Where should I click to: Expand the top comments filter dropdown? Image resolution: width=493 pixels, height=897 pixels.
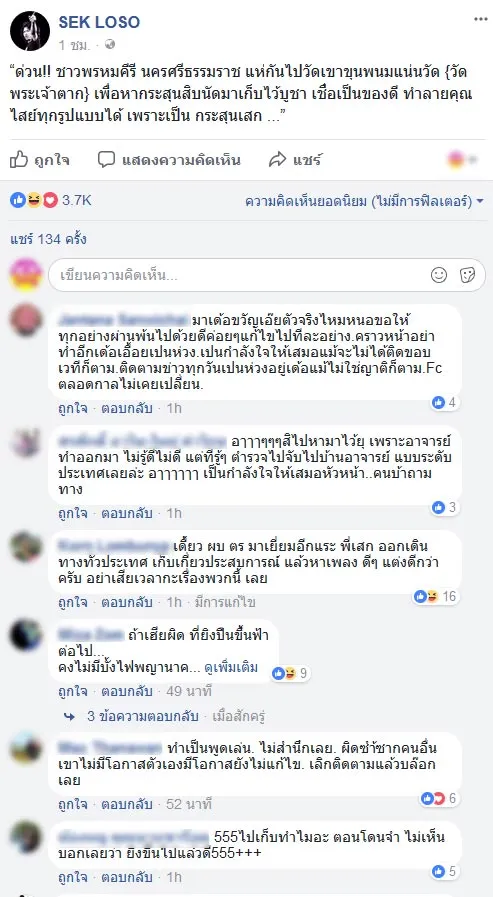coord(365,201)
